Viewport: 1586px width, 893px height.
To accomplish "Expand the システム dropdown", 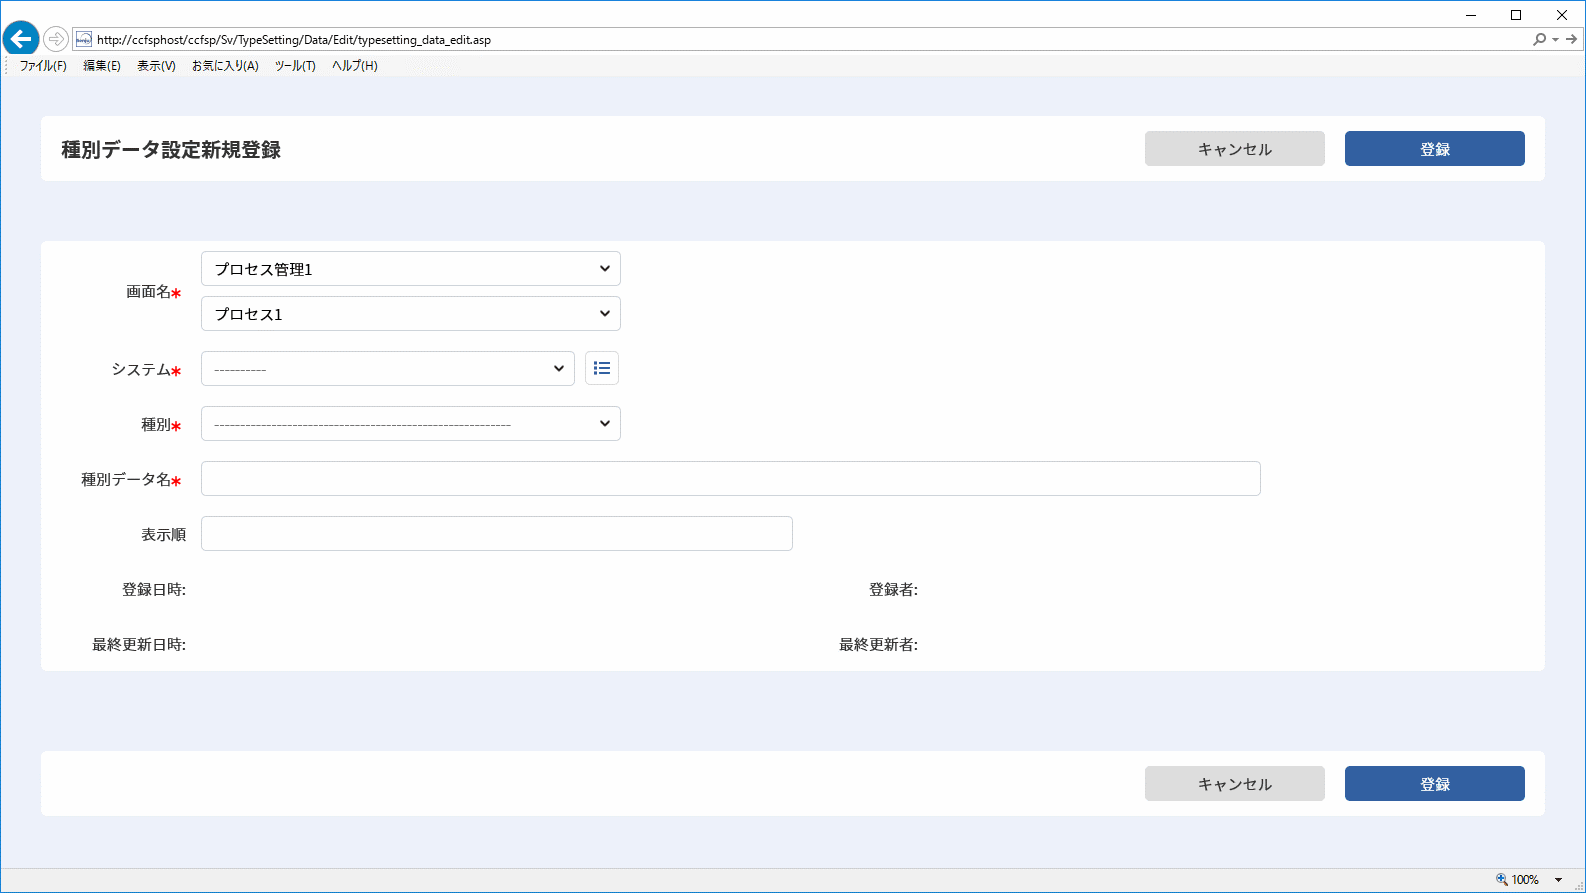I will [x=388, y=368].
